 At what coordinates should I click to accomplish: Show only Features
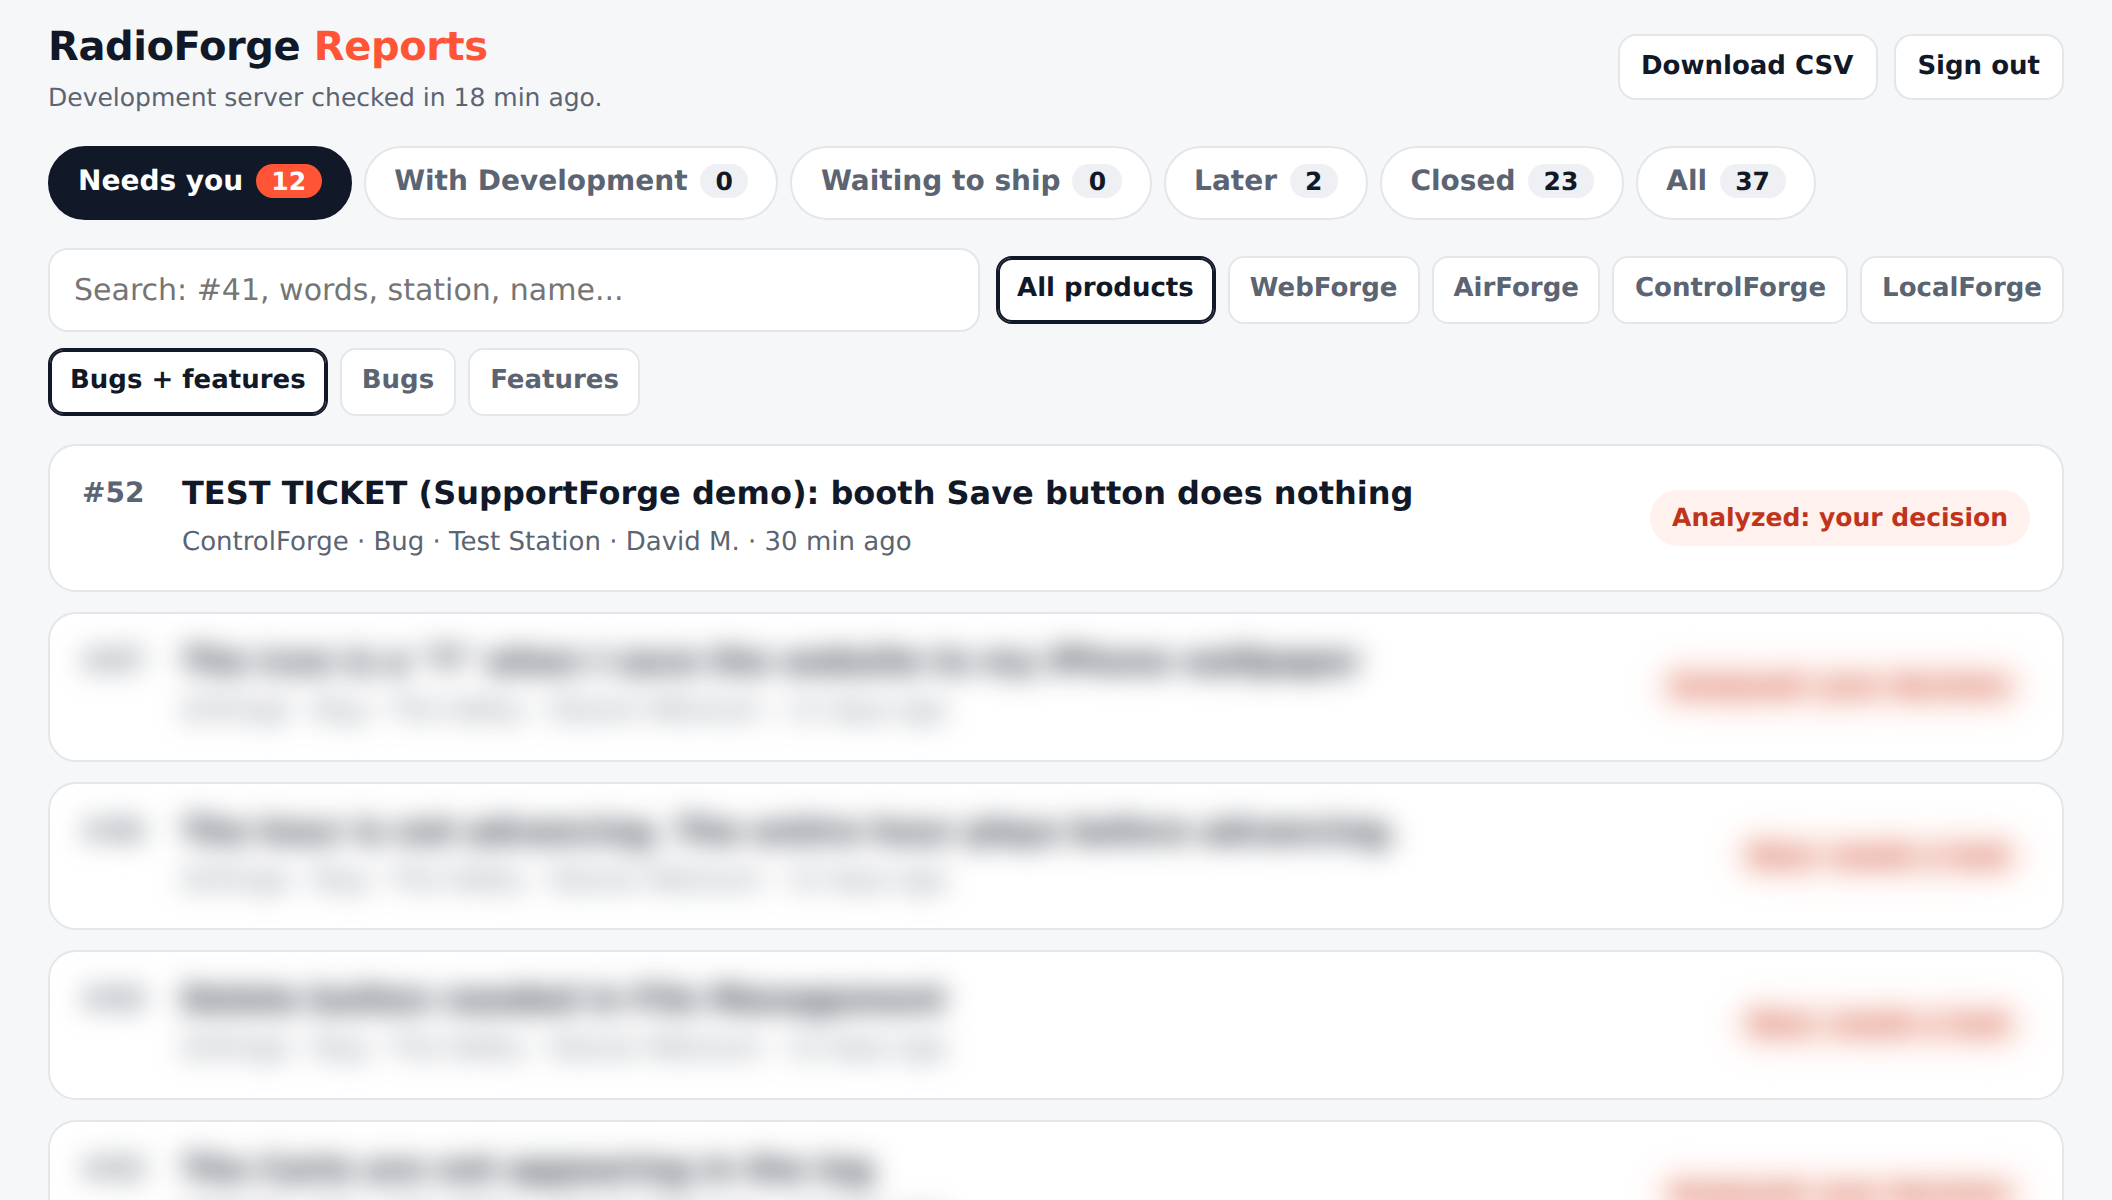pyautogui.click(x=554, y=381)
